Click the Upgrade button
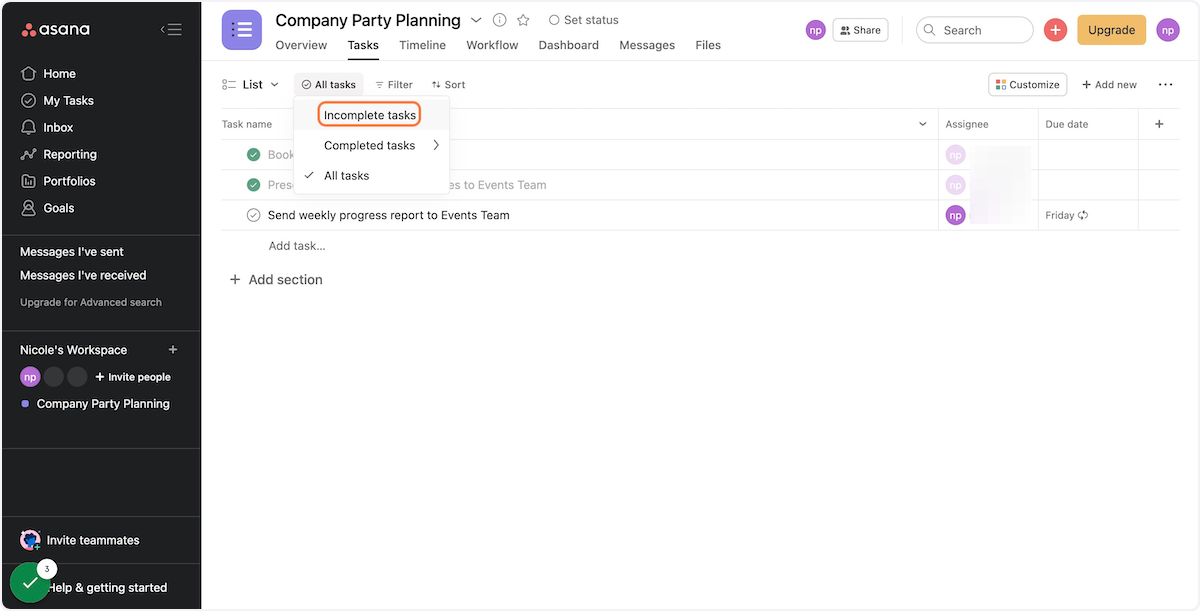This screenshot has height=611, width=1200. coord(1111,30)
